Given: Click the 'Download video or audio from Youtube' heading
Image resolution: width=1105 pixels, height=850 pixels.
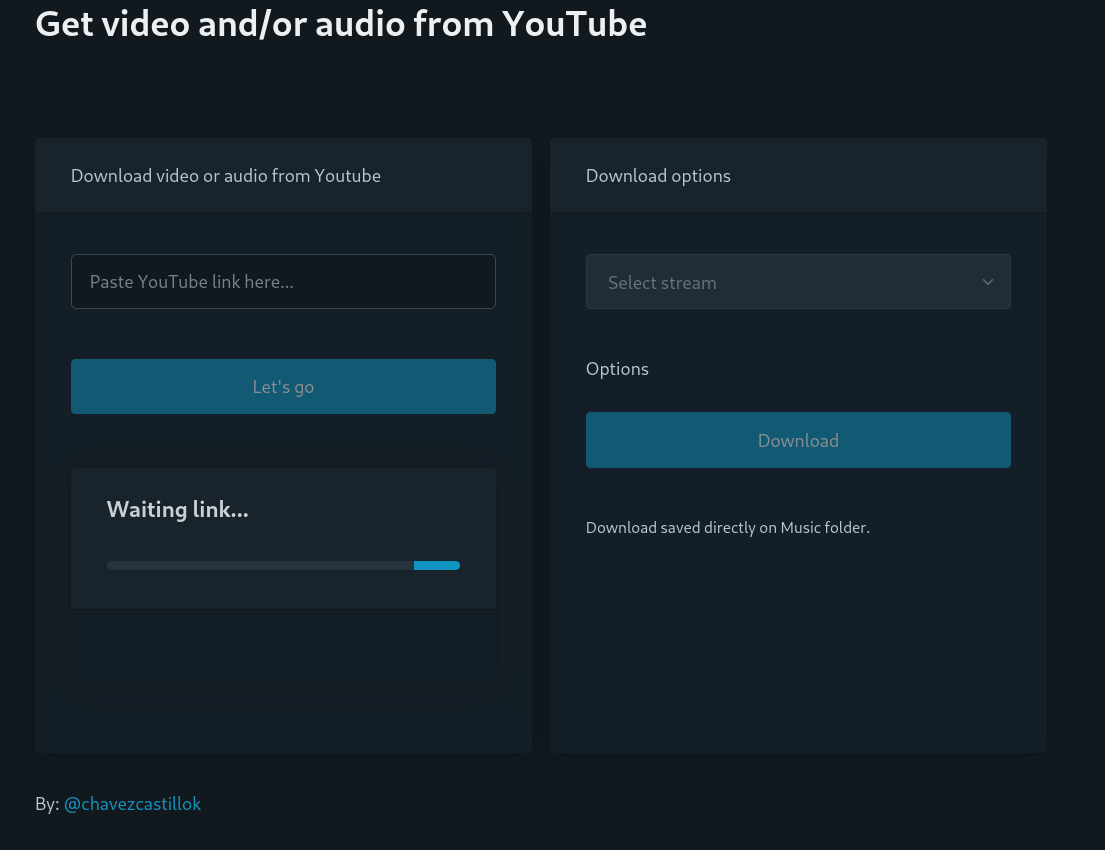Looking at the screenshot, I should pos(226,175).
